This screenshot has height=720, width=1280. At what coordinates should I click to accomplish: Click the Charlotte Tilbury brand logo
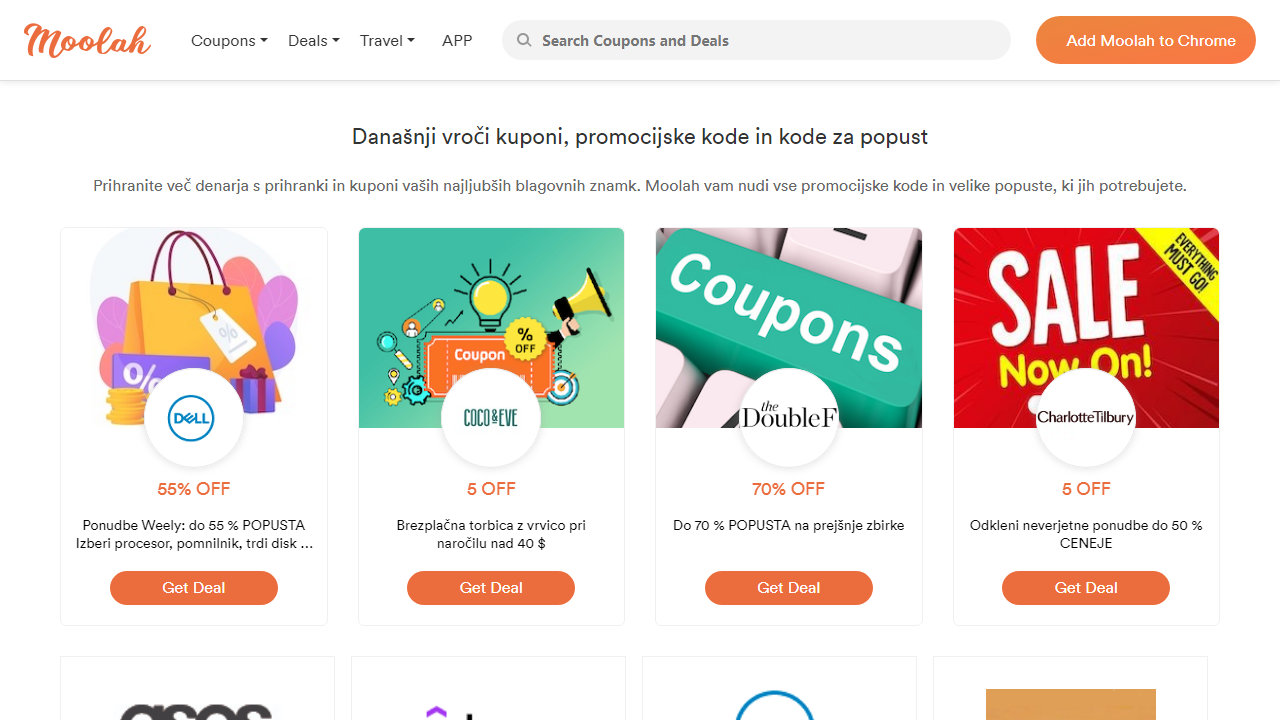pos(1085,418)
